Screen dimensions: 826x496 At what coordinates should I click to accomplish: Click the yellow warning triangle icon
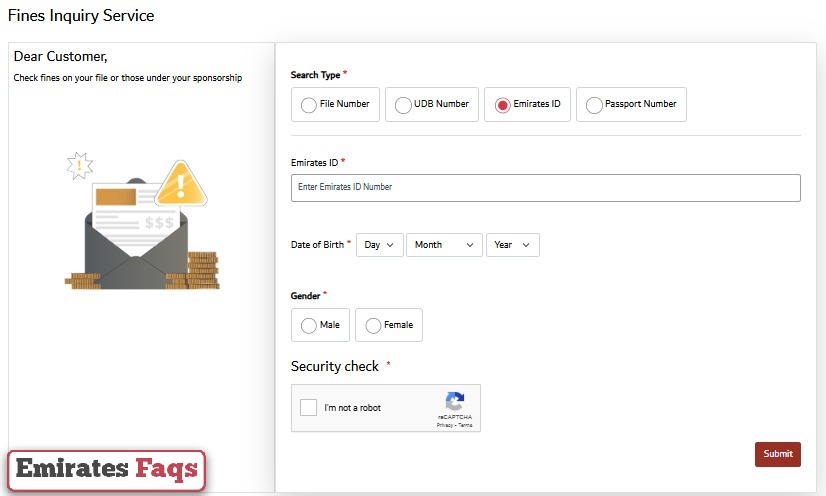[x=182, y=183]
